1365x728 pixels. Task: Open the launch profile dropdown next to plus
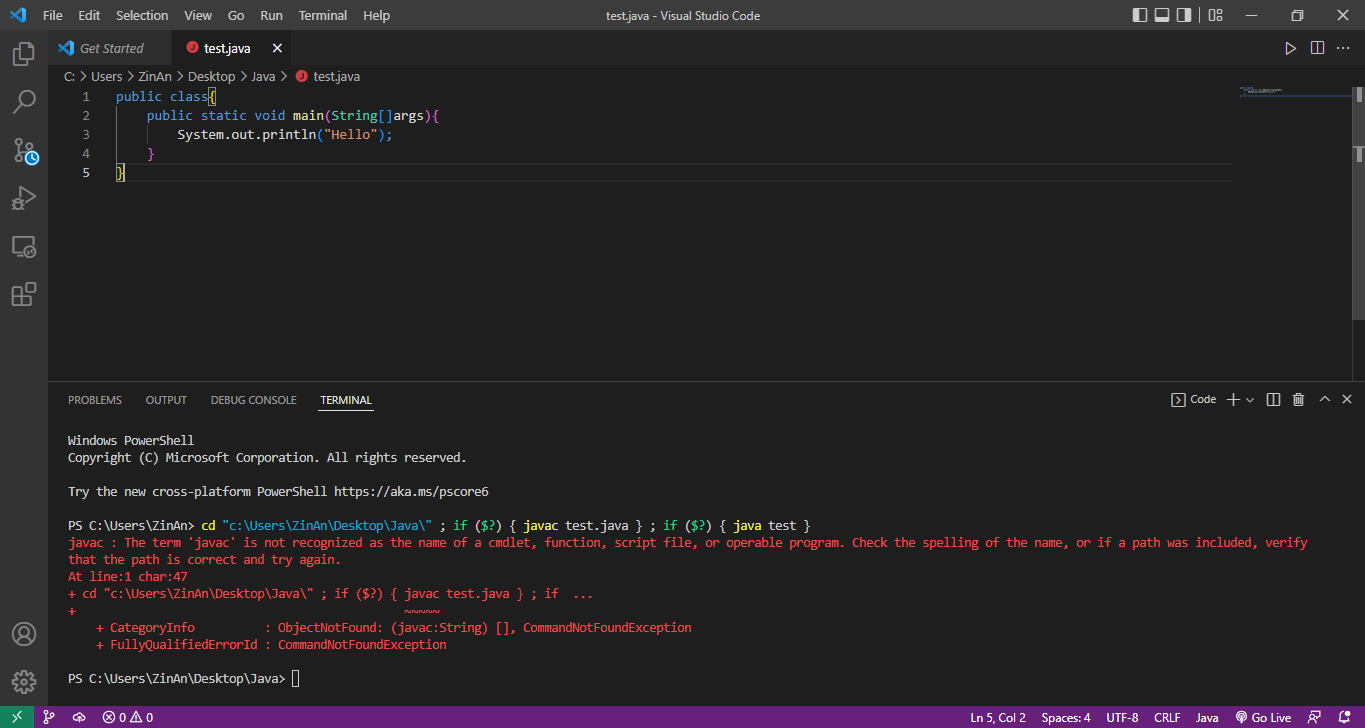click(x=1249, y=400)
